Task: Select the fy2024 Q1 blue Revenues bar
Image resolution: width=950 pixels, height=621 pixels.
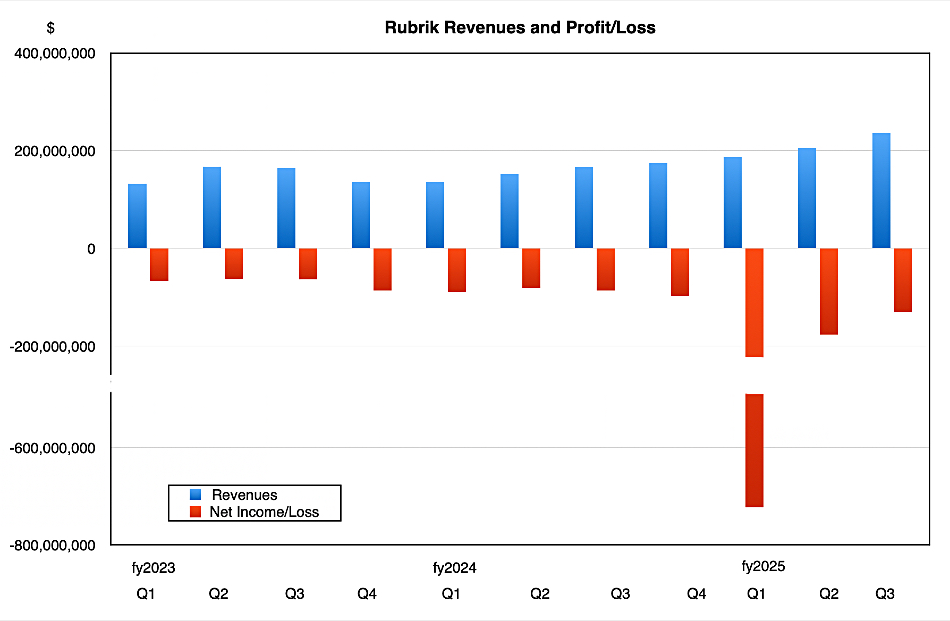Action: (x=435, y=215)
